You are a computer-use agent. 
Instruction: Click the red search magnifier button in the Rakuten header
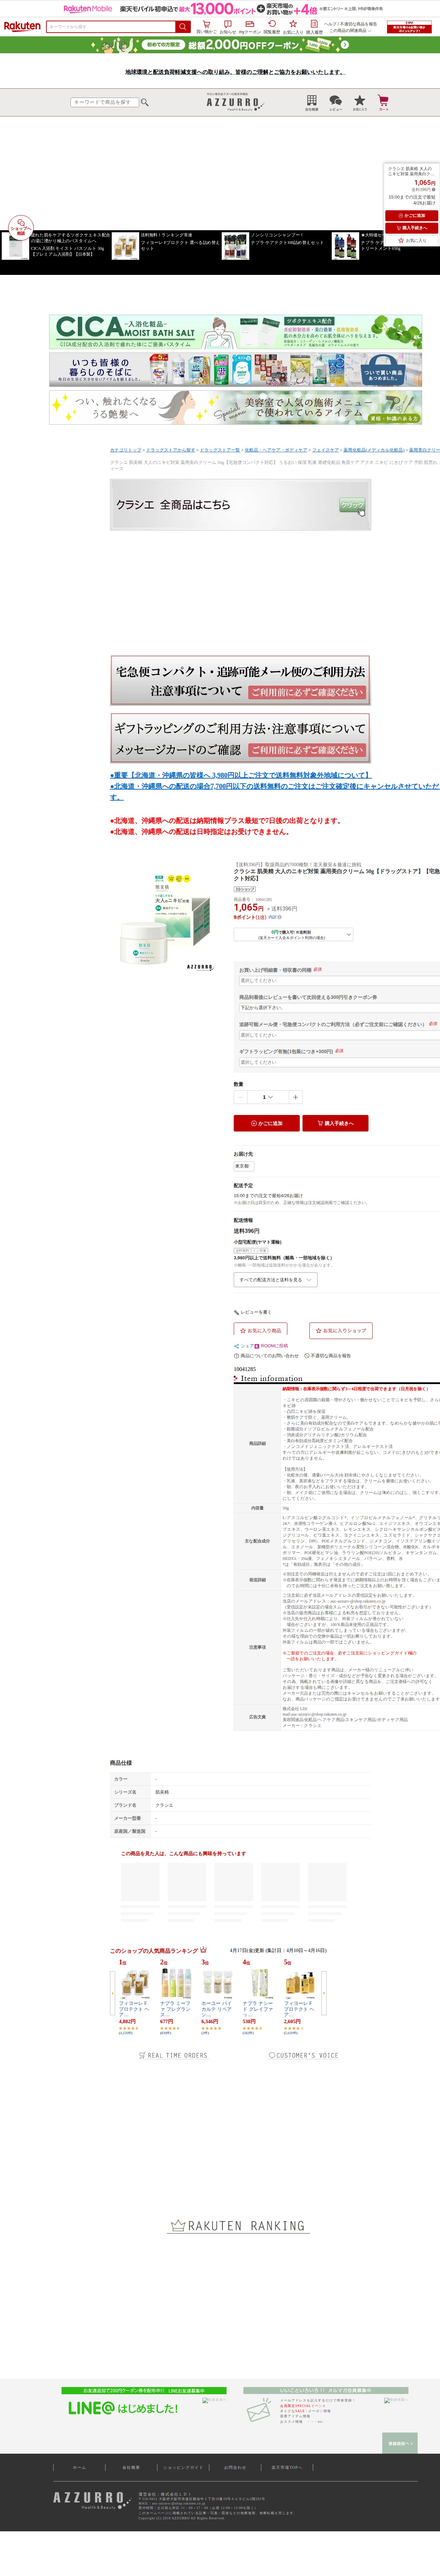pyautogui.click(x=183, y=27)
